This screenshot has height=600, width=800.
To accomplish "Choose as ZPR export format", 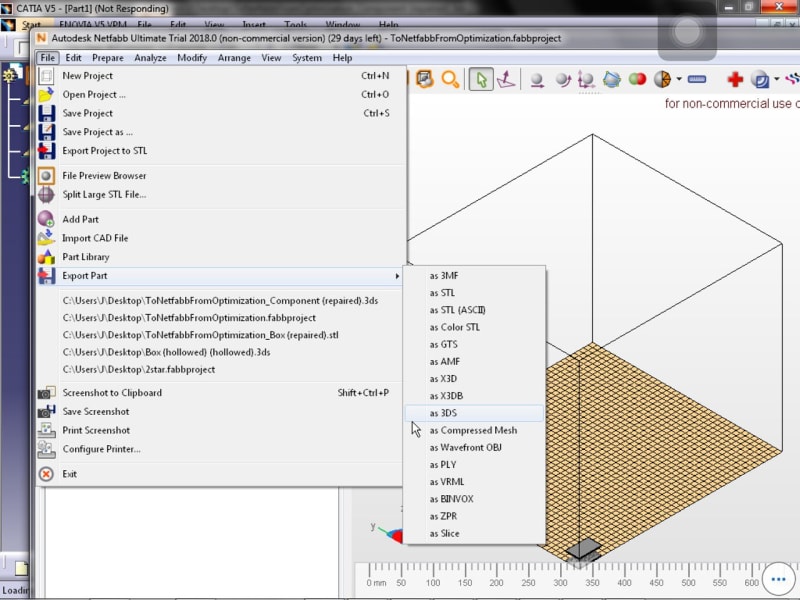I will 474,516.
